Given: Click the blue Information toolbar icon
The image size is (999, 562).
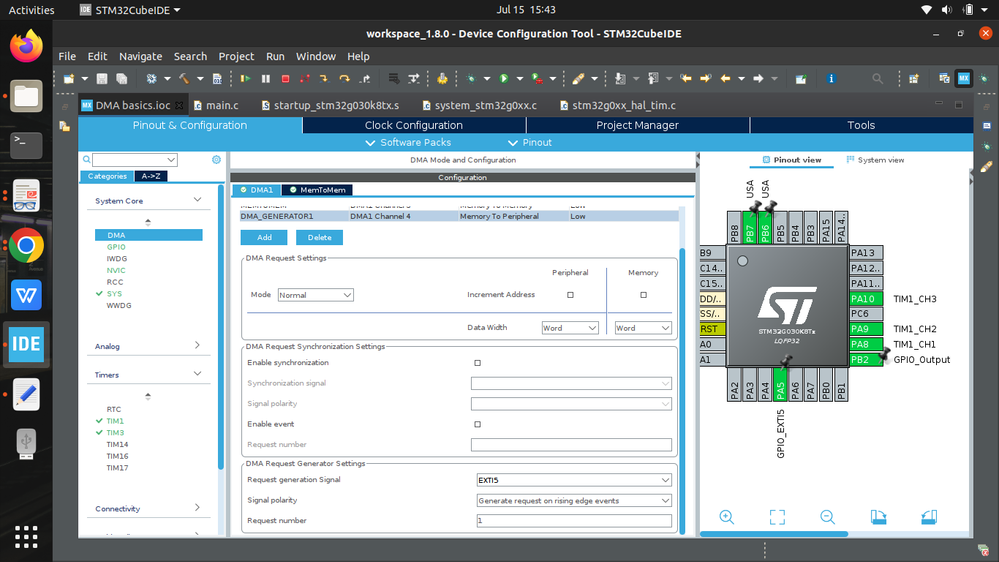Looking at the screenshot, I should pyautogui.click(x=831, y=78).
